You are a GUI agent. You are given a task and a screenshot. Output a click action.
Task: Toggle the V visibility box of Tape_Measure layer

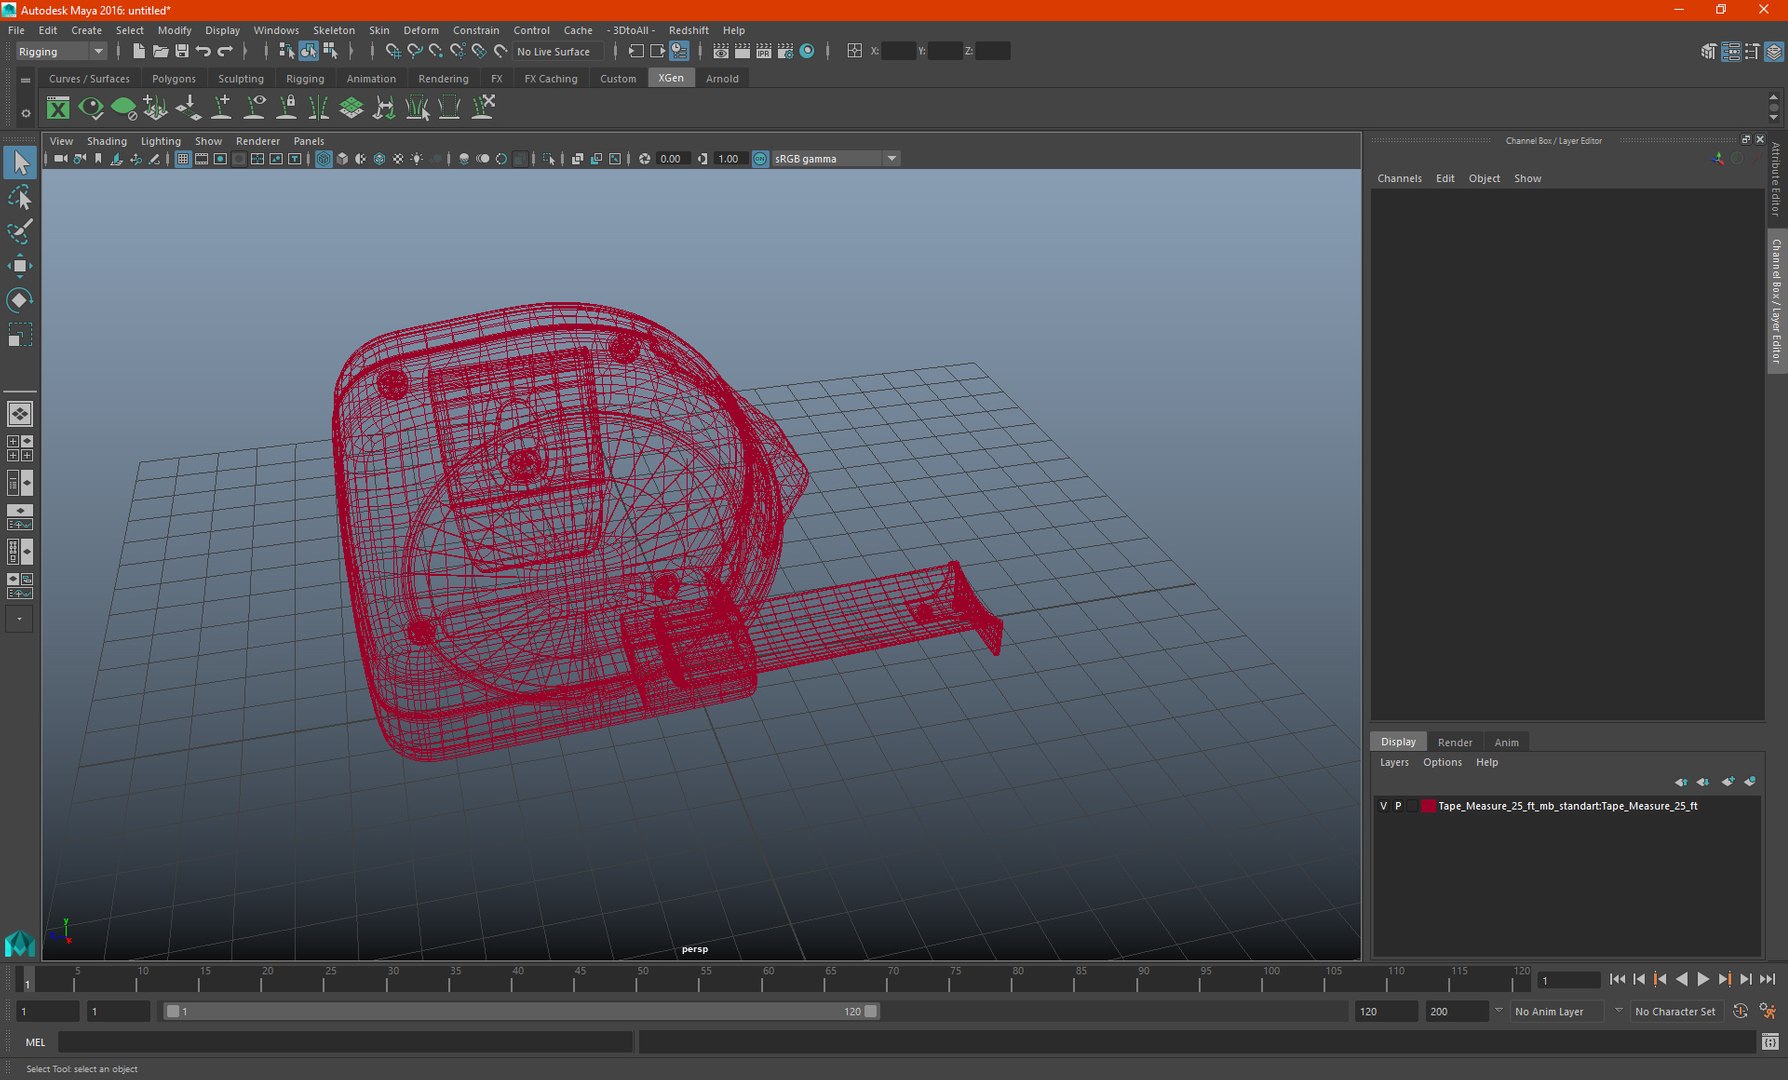(1383, 806)
